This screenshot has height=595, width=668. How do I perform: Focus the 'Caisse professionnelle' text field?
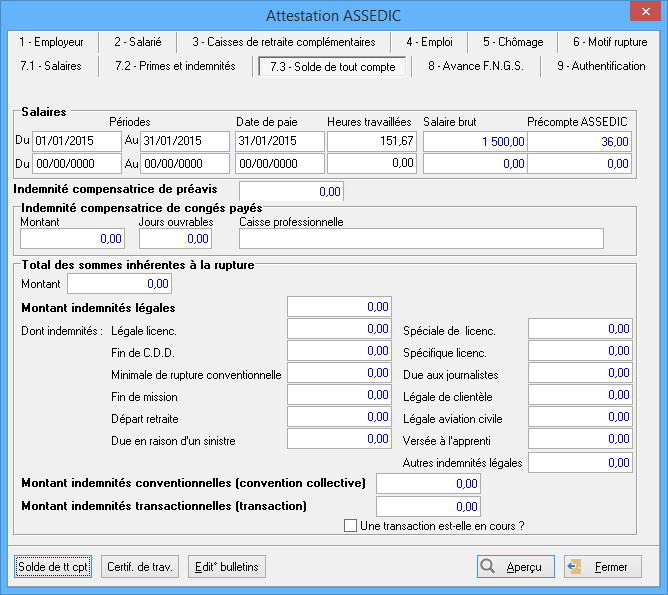point(421,238)
